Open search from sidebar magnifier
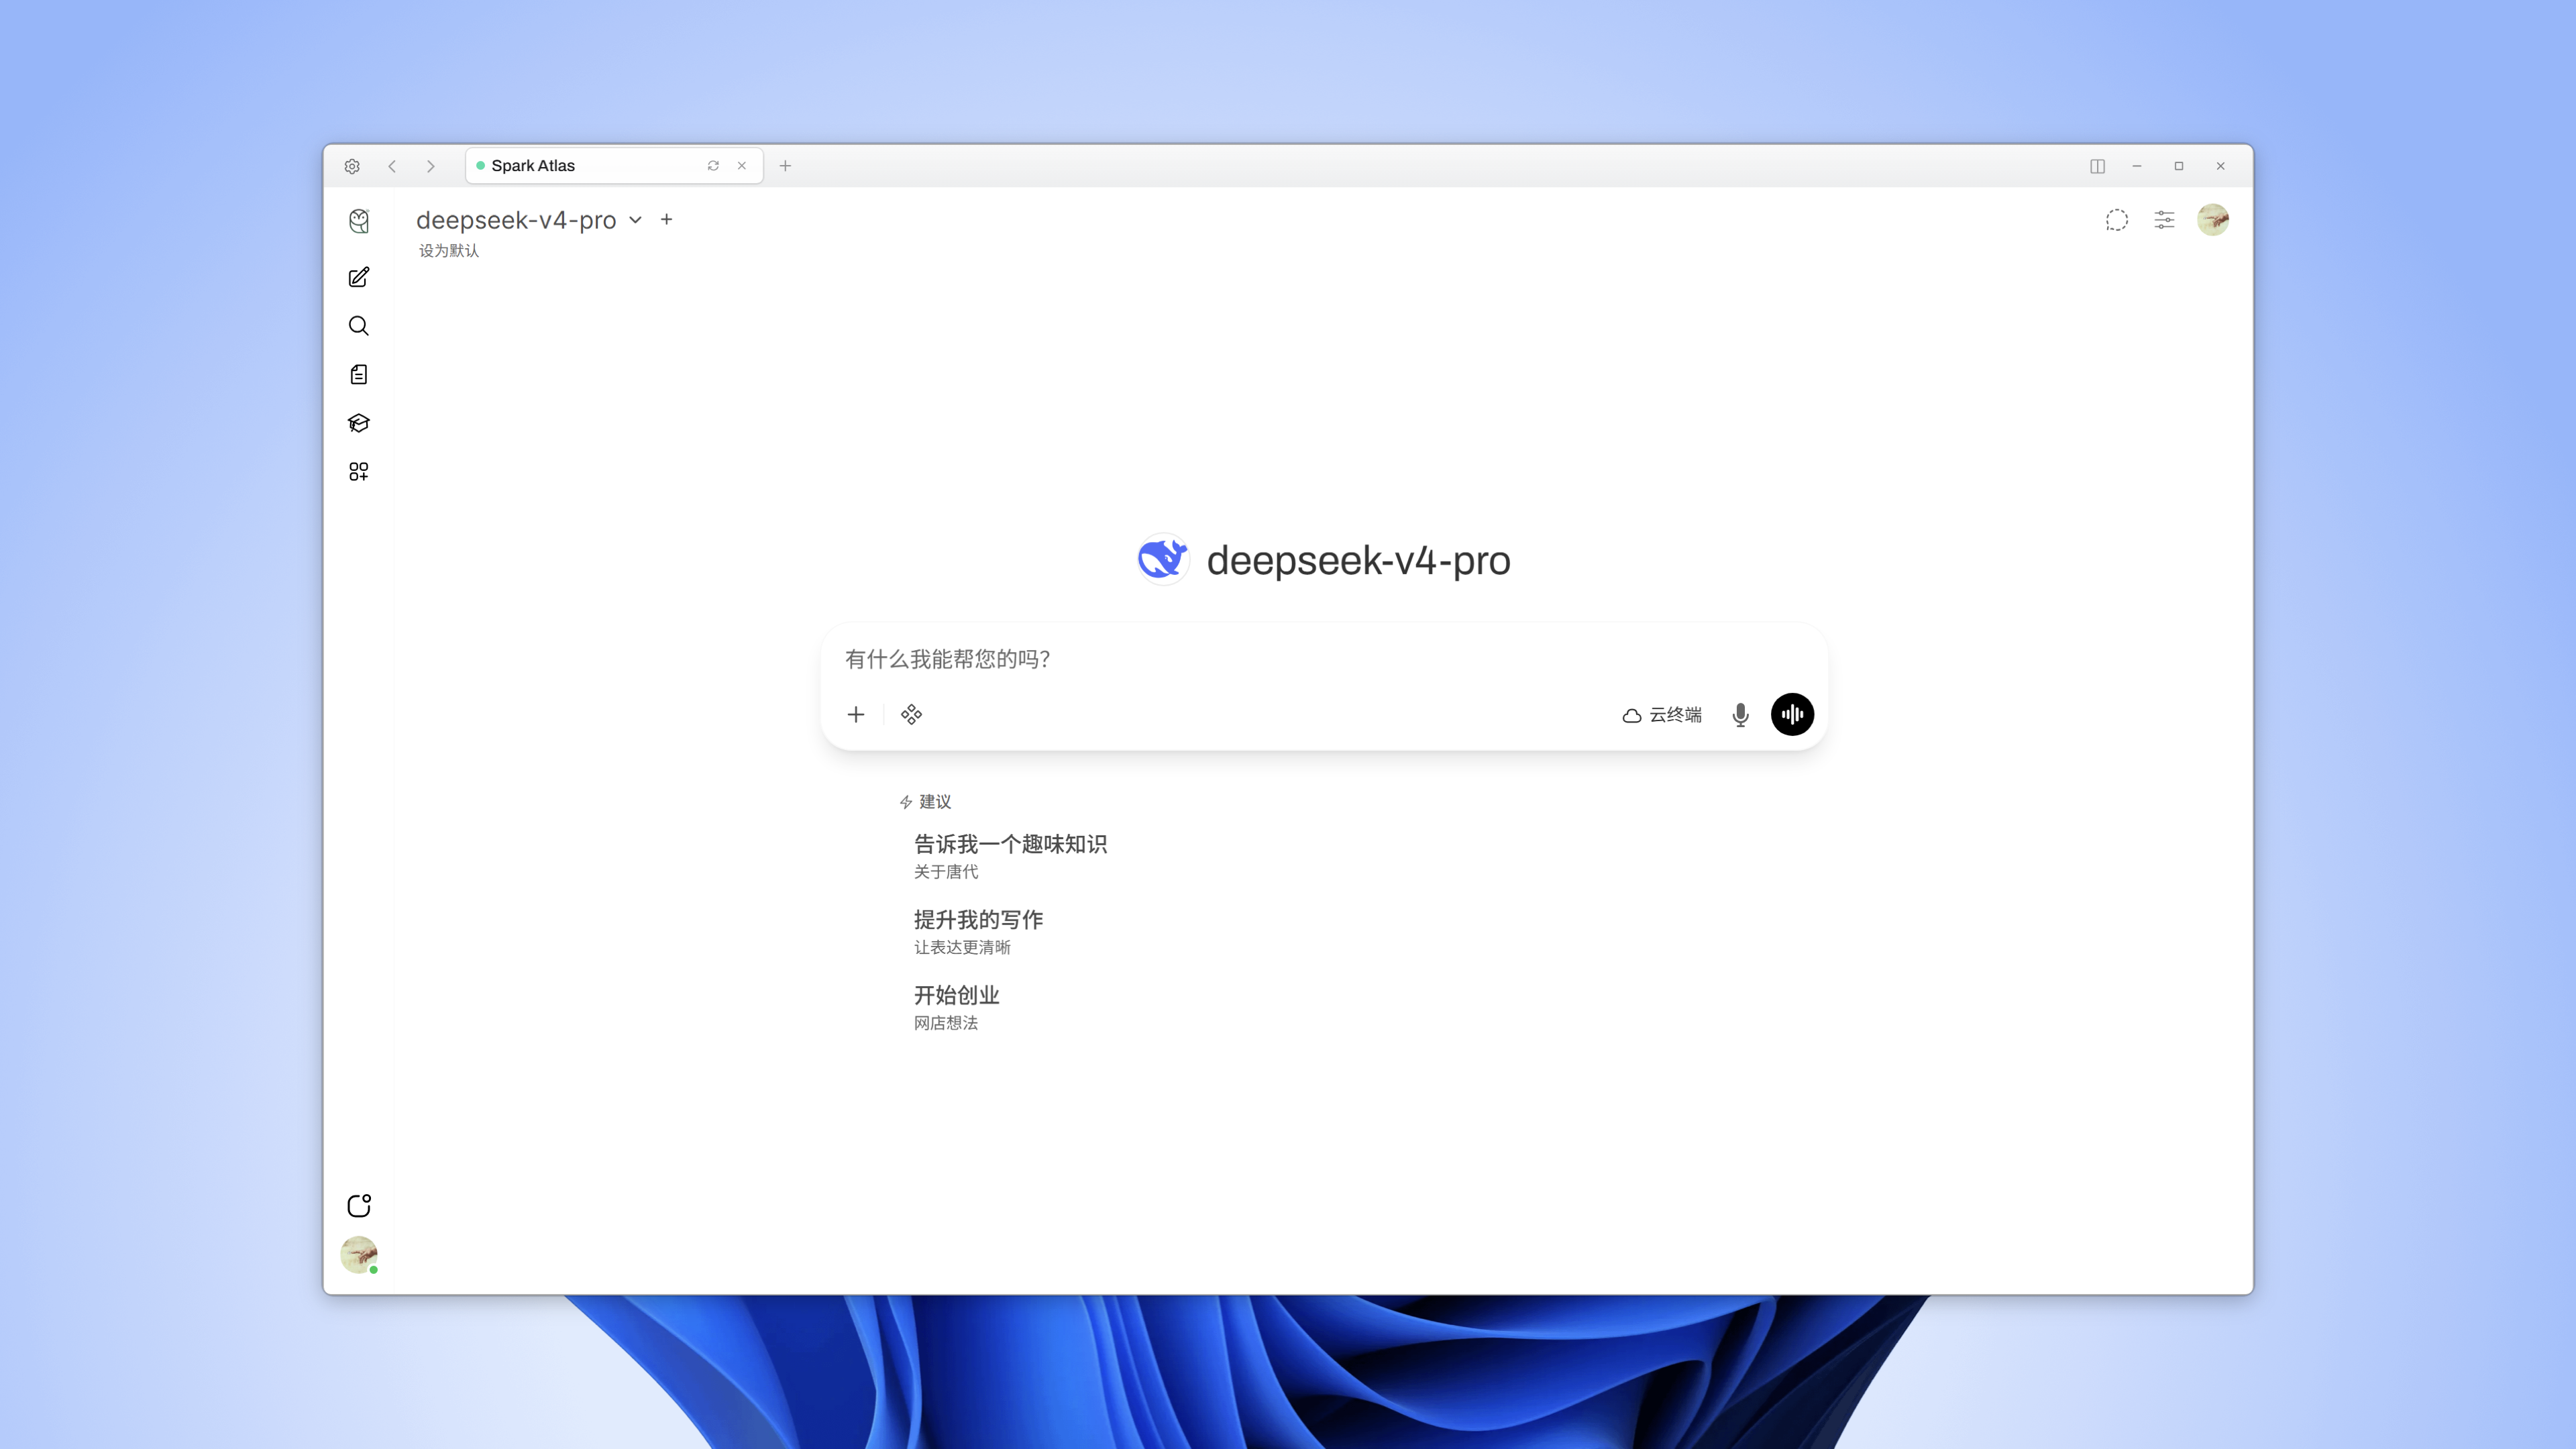Image resolution: width=2576 pixels, height=1449 pixels. 359,326
